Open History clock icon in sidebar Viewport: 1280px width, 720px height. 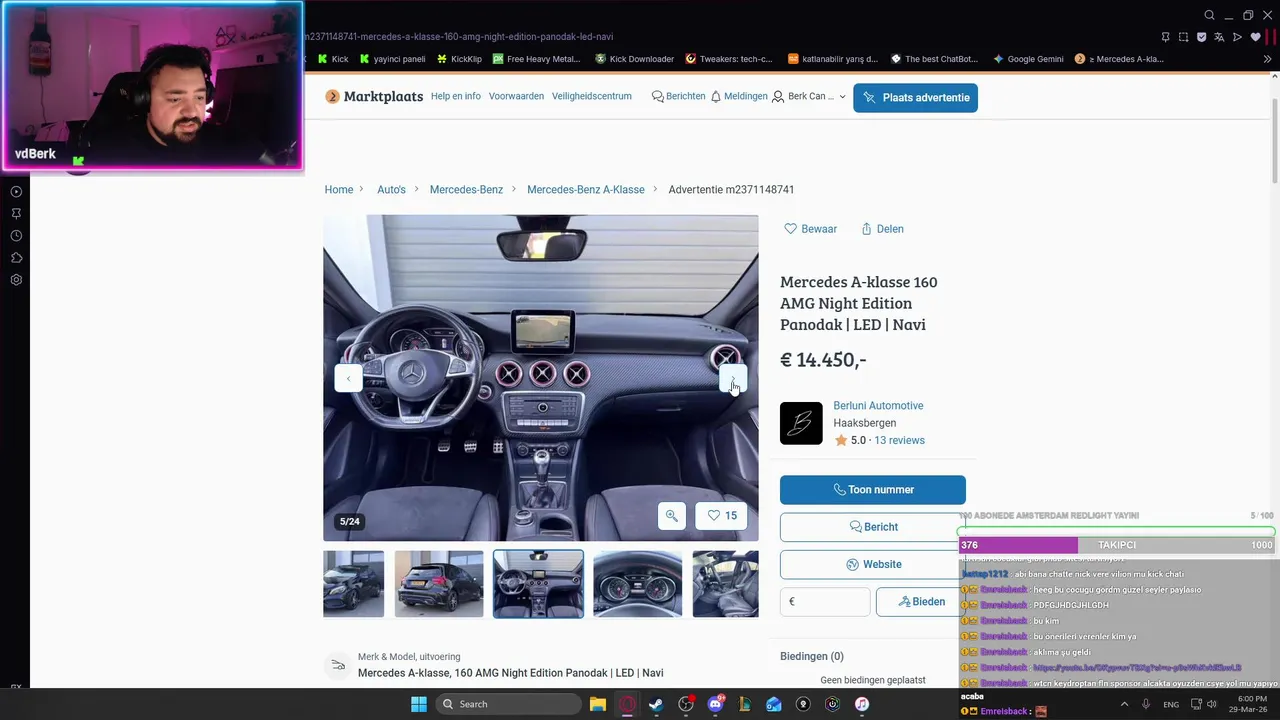pyautogui.click(x=16, y=236)
